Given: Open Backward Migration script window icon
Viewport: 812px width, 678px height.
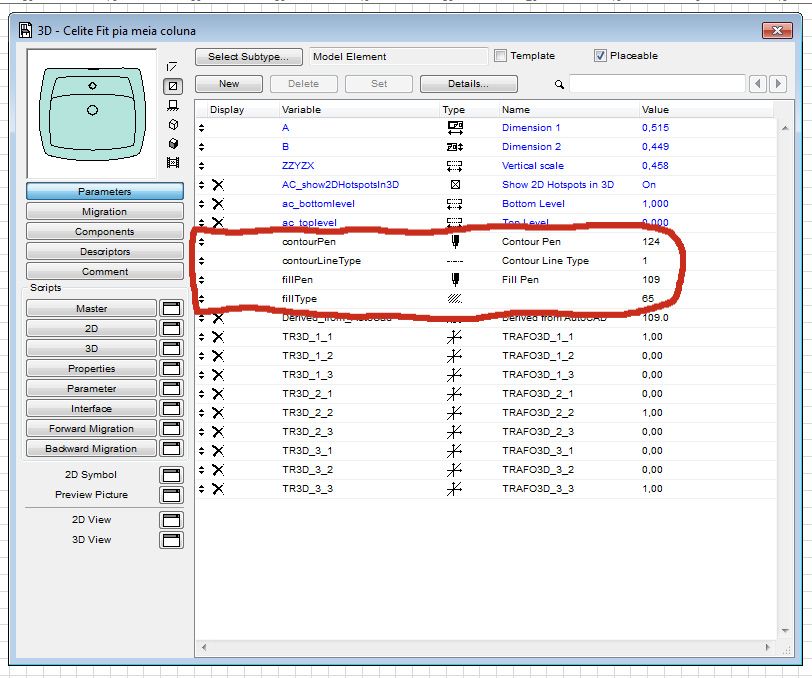Looking at the screenshot, I should tap(171, 449).
